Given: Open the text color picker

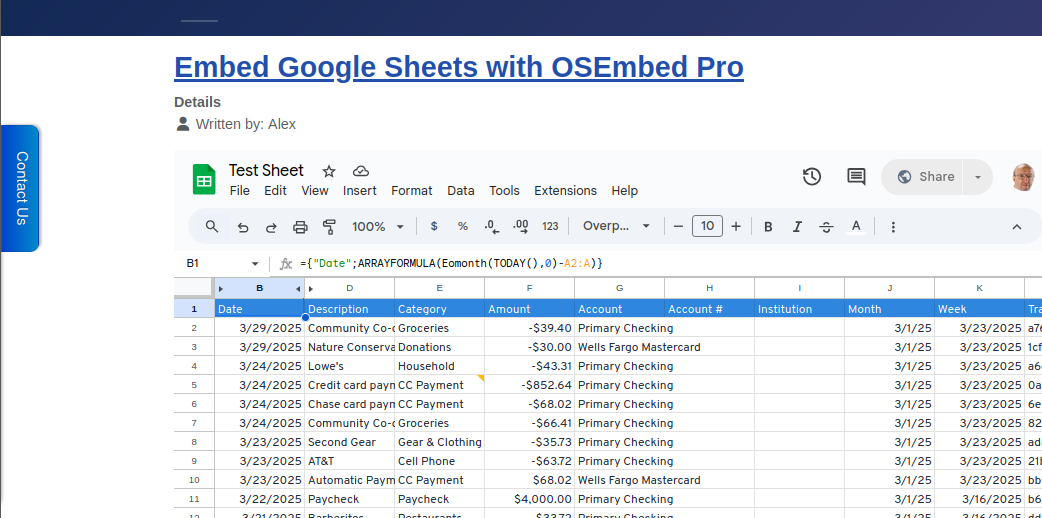Looking at the screenshot, I should pyautogui.click(x=856, y=227).
